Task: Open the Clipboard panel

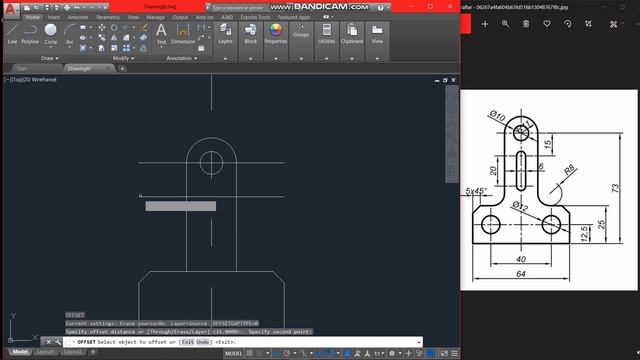Action: [x=352, y=34]
